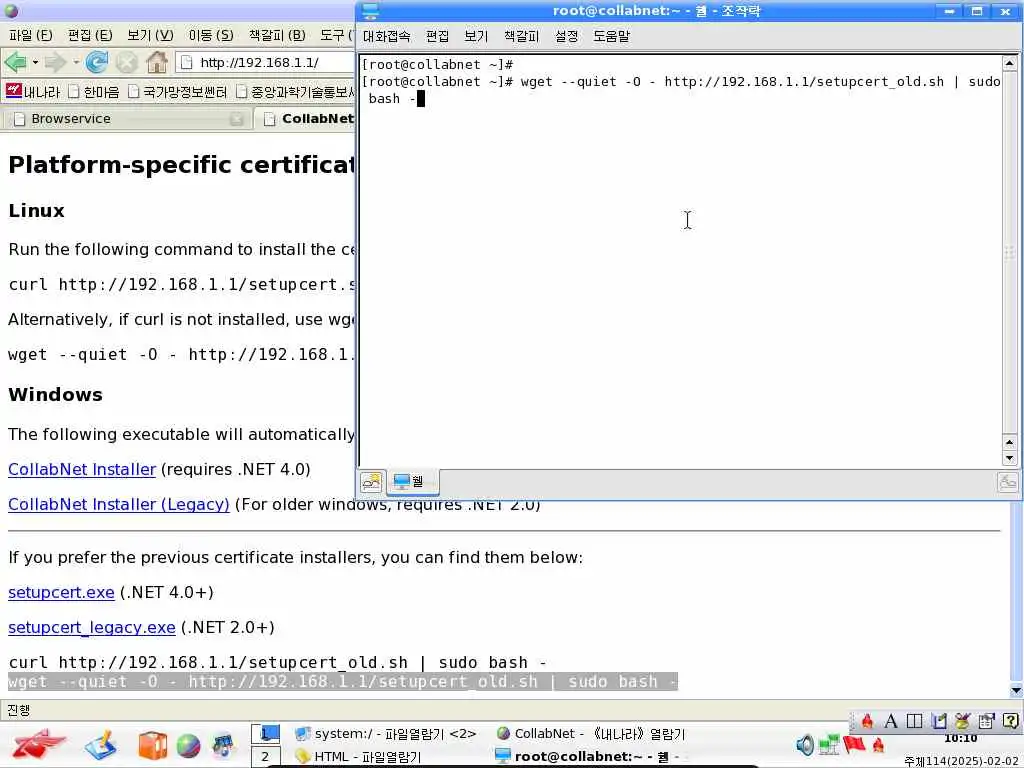The height and width of the screenshot is (768, 1024).
Task: Minimize the terminal window
Action: click(x=949, y=11)
